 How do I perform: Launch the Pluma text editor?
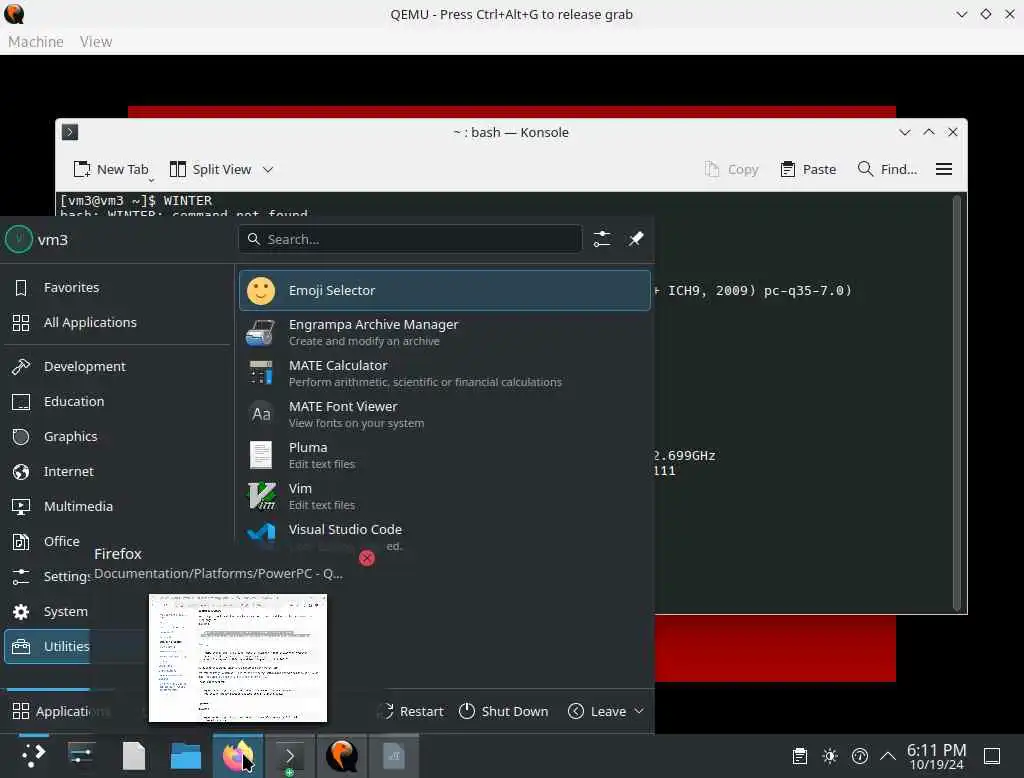pyautogui.click(x=445, y=455)
